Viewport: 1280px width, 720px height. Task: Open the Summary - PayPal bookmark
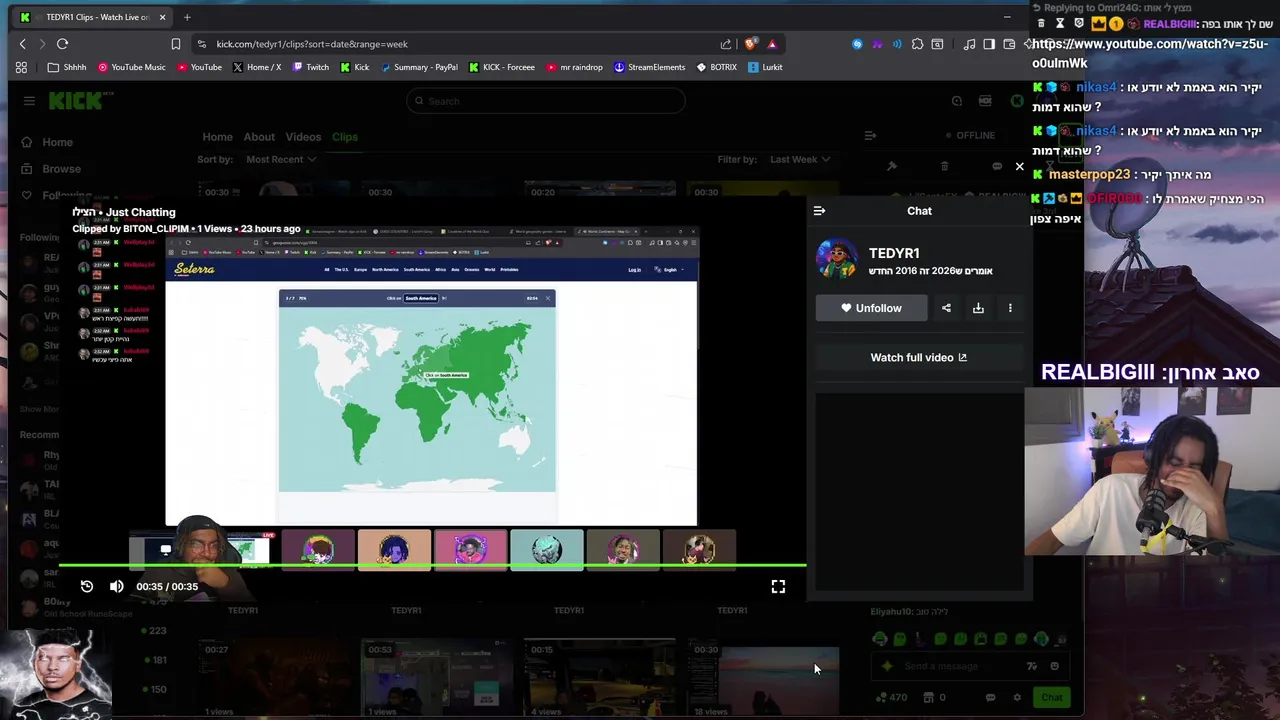click(x=418, y=67)
